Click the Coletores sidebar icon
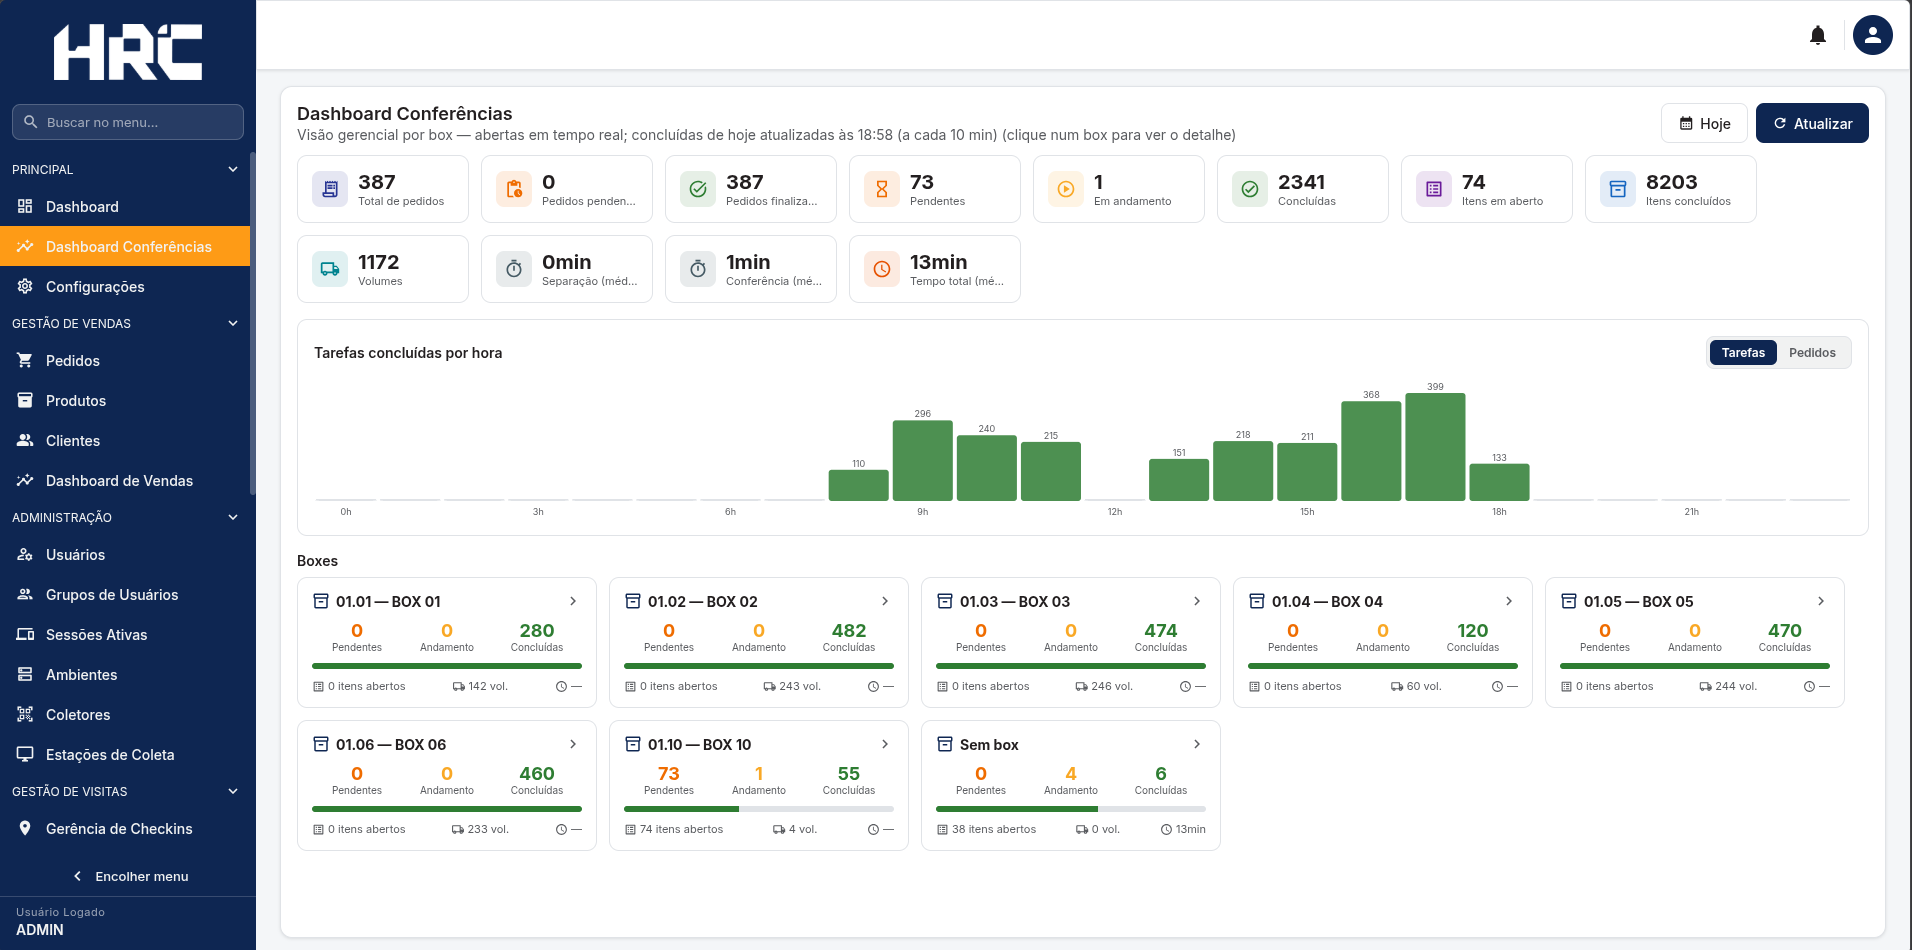Screen dimensions: 1912x950 (25, 714)
